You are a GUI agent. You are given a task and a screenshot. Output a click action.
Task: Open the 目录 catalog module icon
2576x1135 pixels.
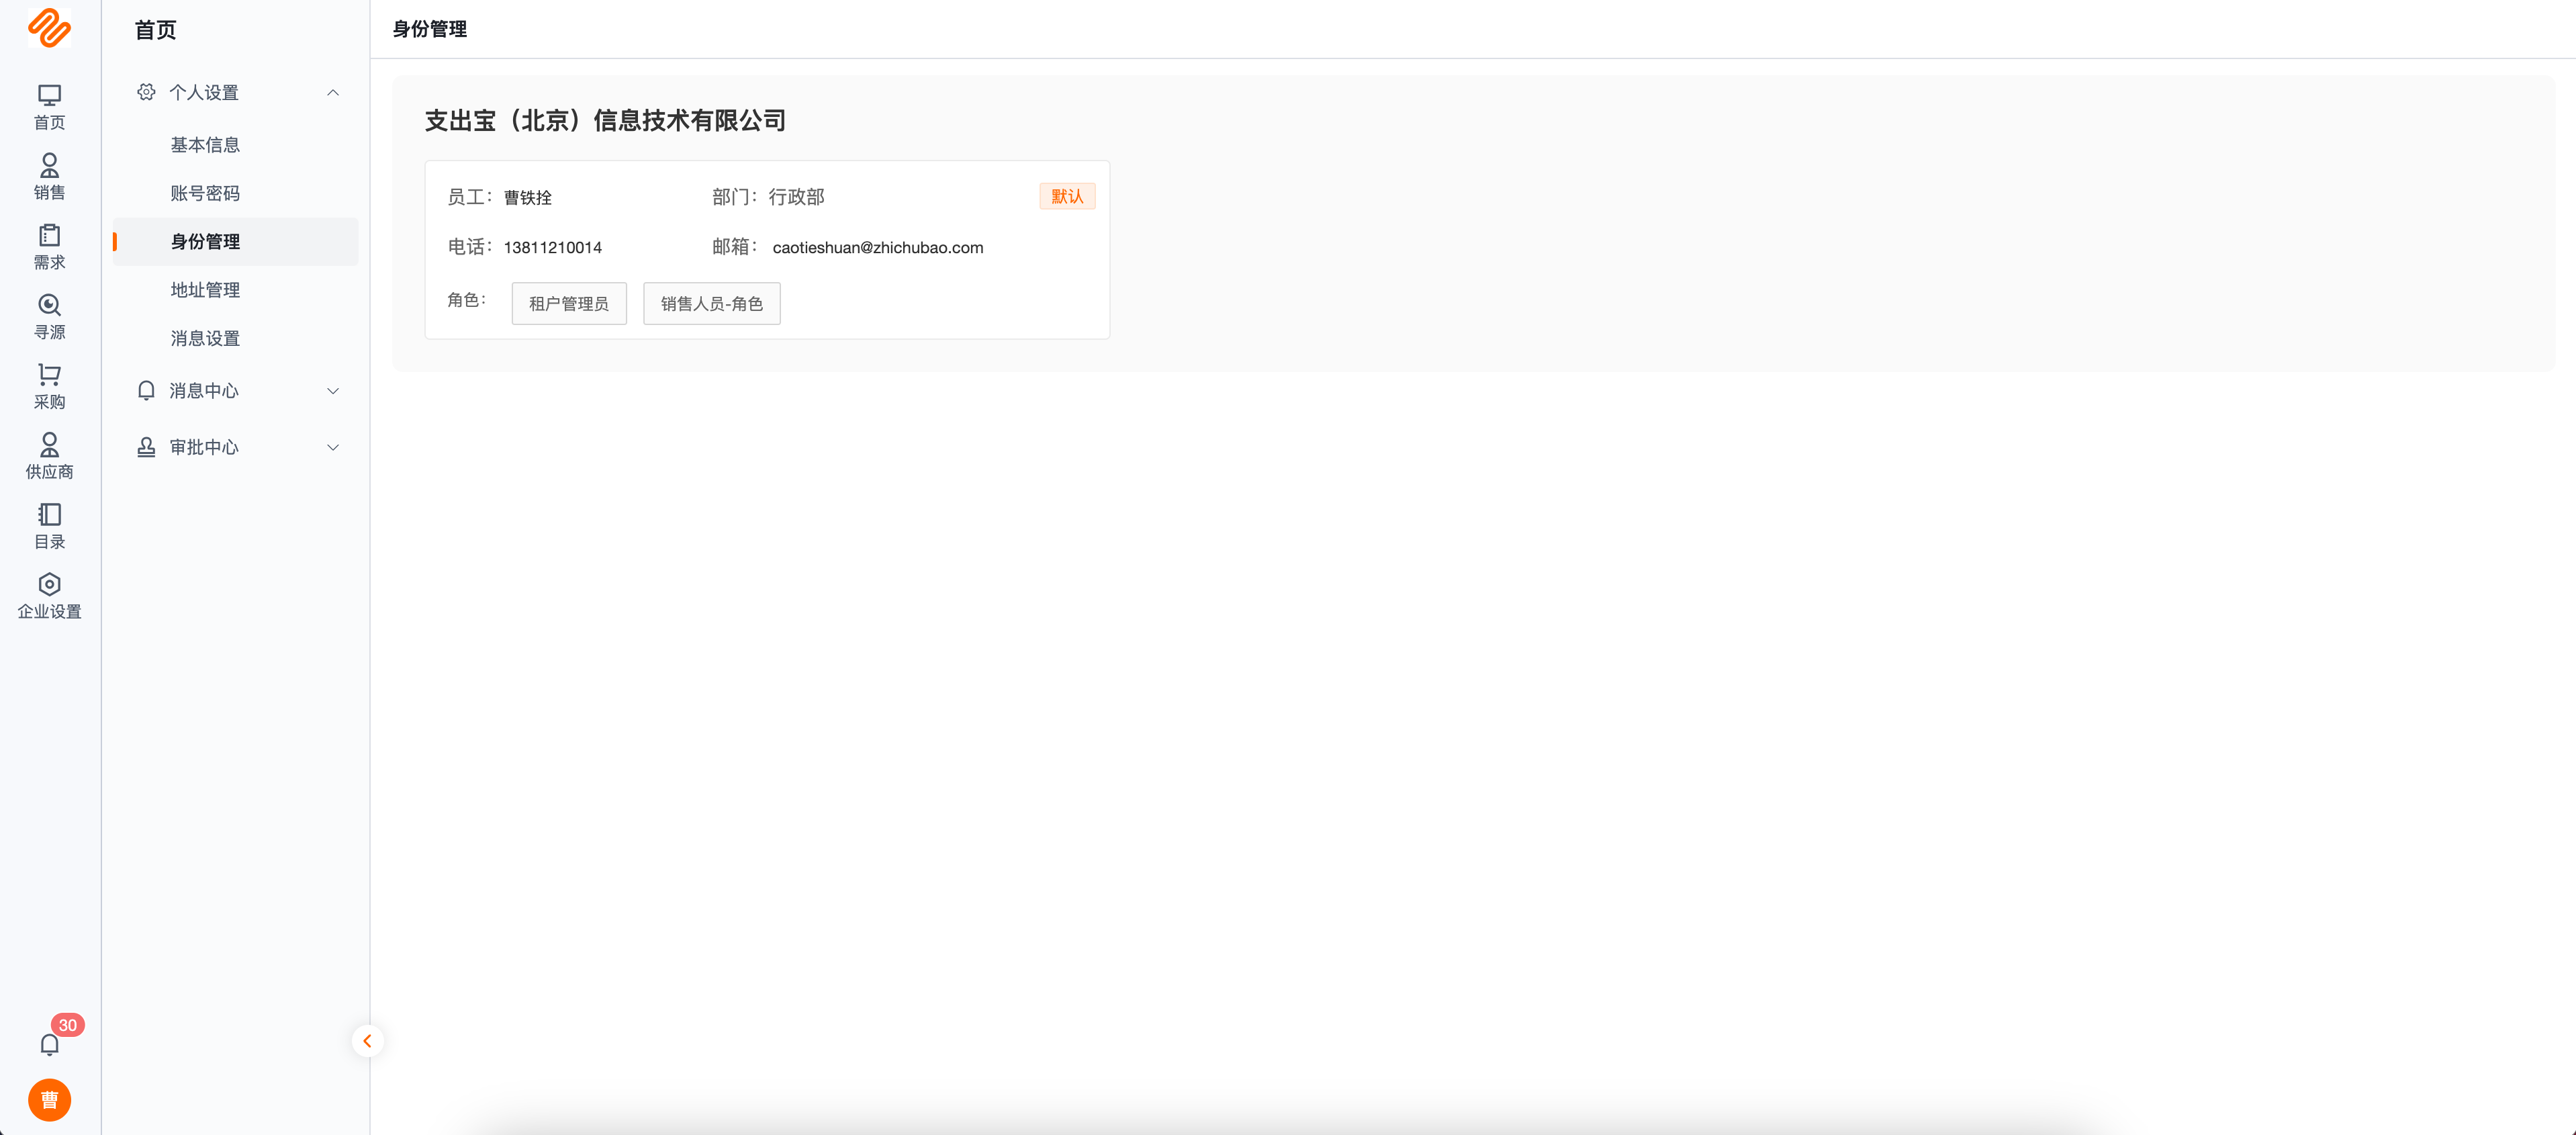click(x=49, y=527)
